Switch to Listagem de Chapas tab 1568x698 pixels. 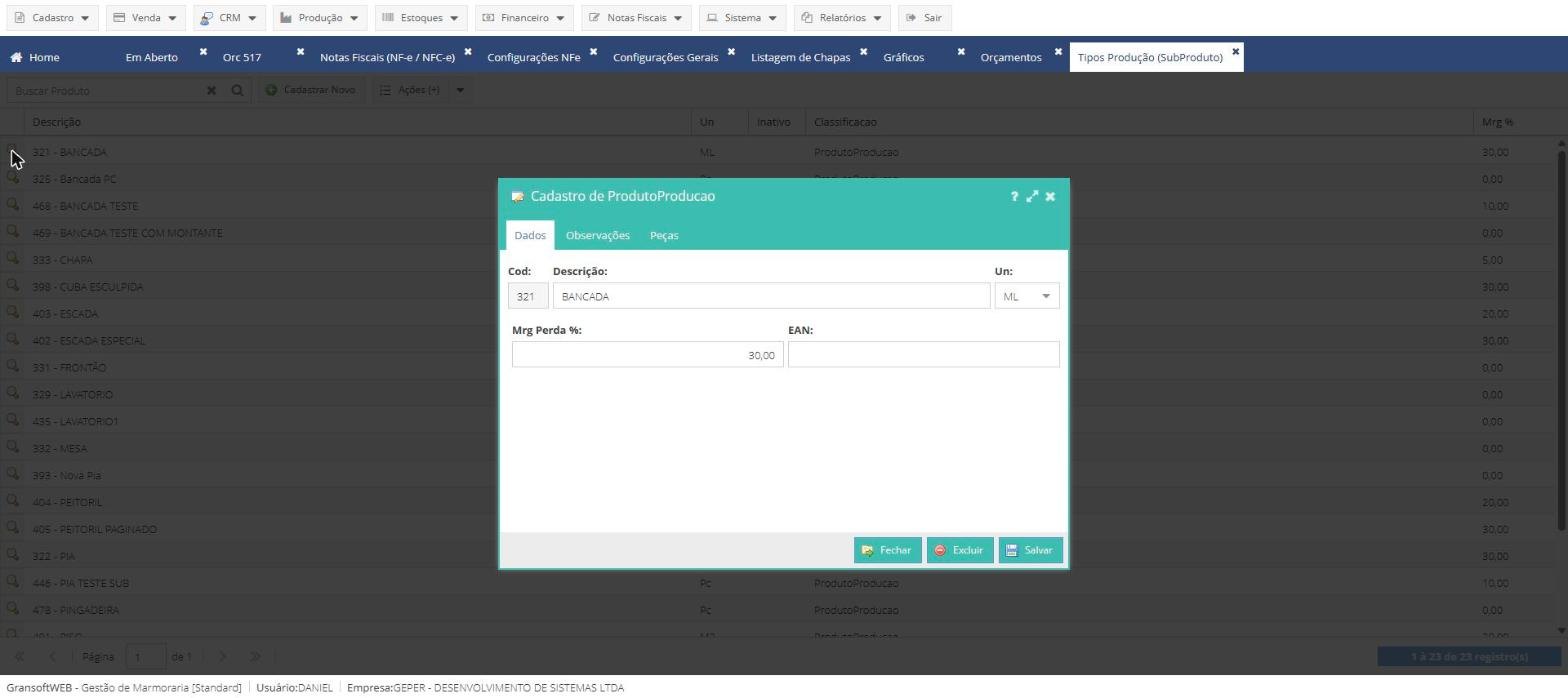[x=800, y=57]
